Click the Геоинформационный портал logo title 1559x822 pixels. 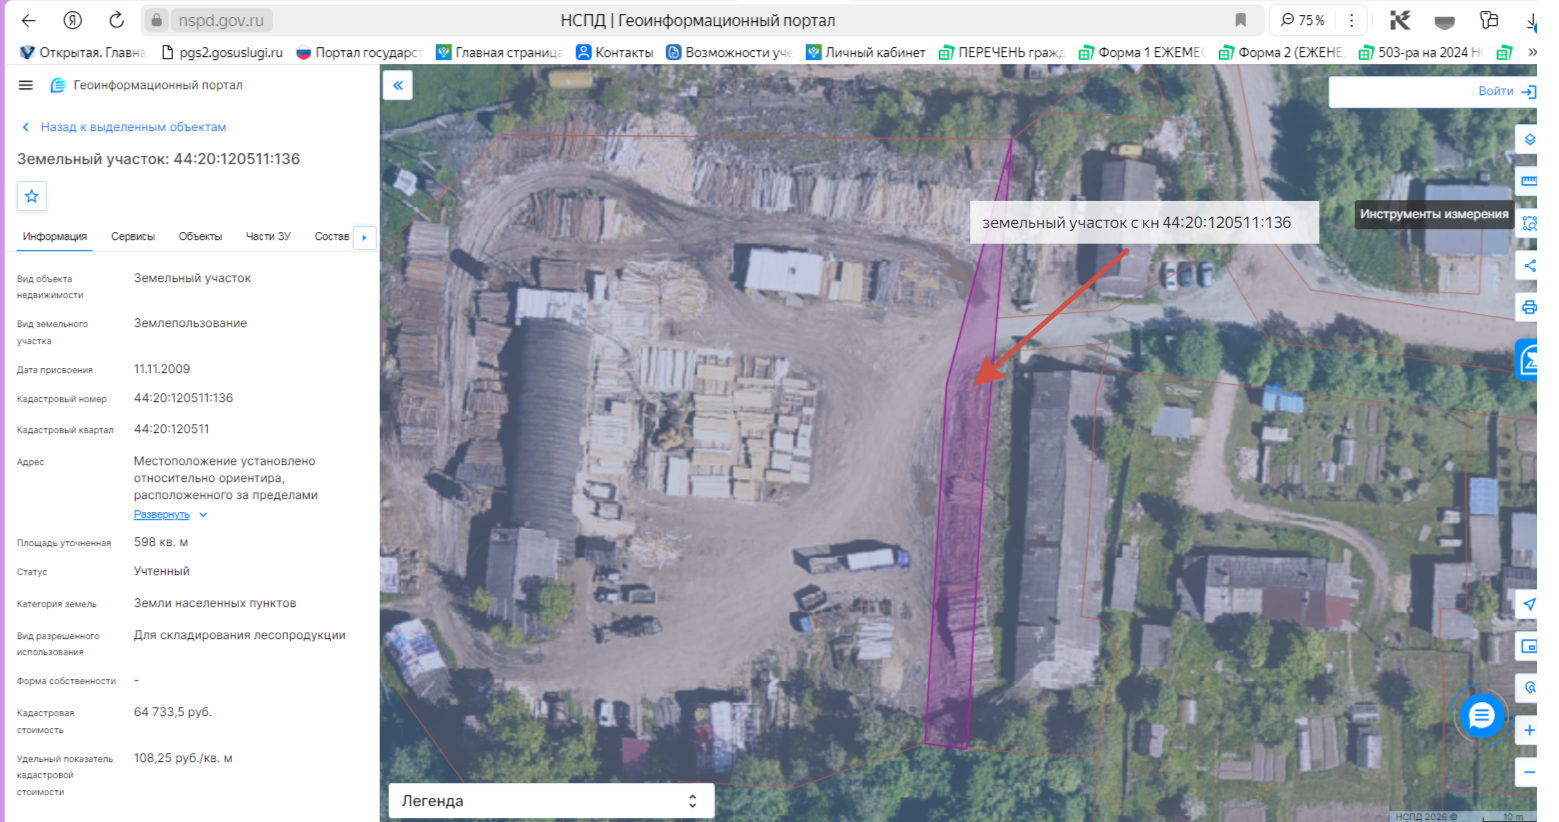pyautogui.click(x=147, y=85)
